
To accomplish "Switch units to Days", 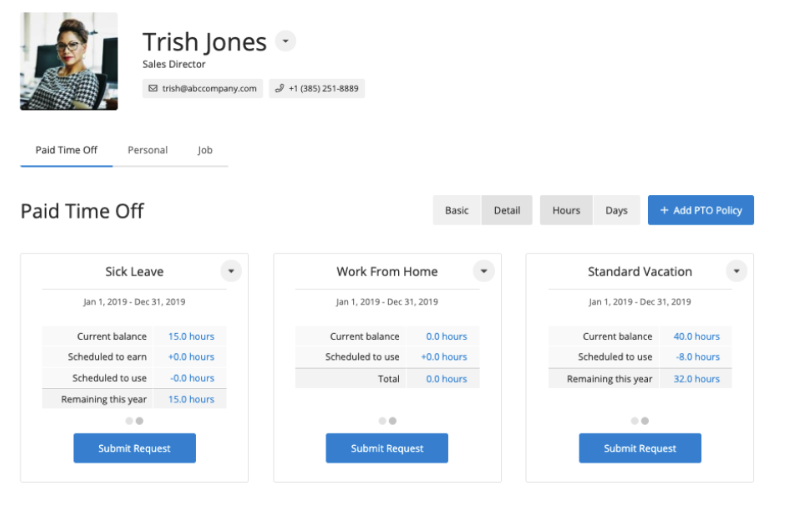I will pos(617,211).
